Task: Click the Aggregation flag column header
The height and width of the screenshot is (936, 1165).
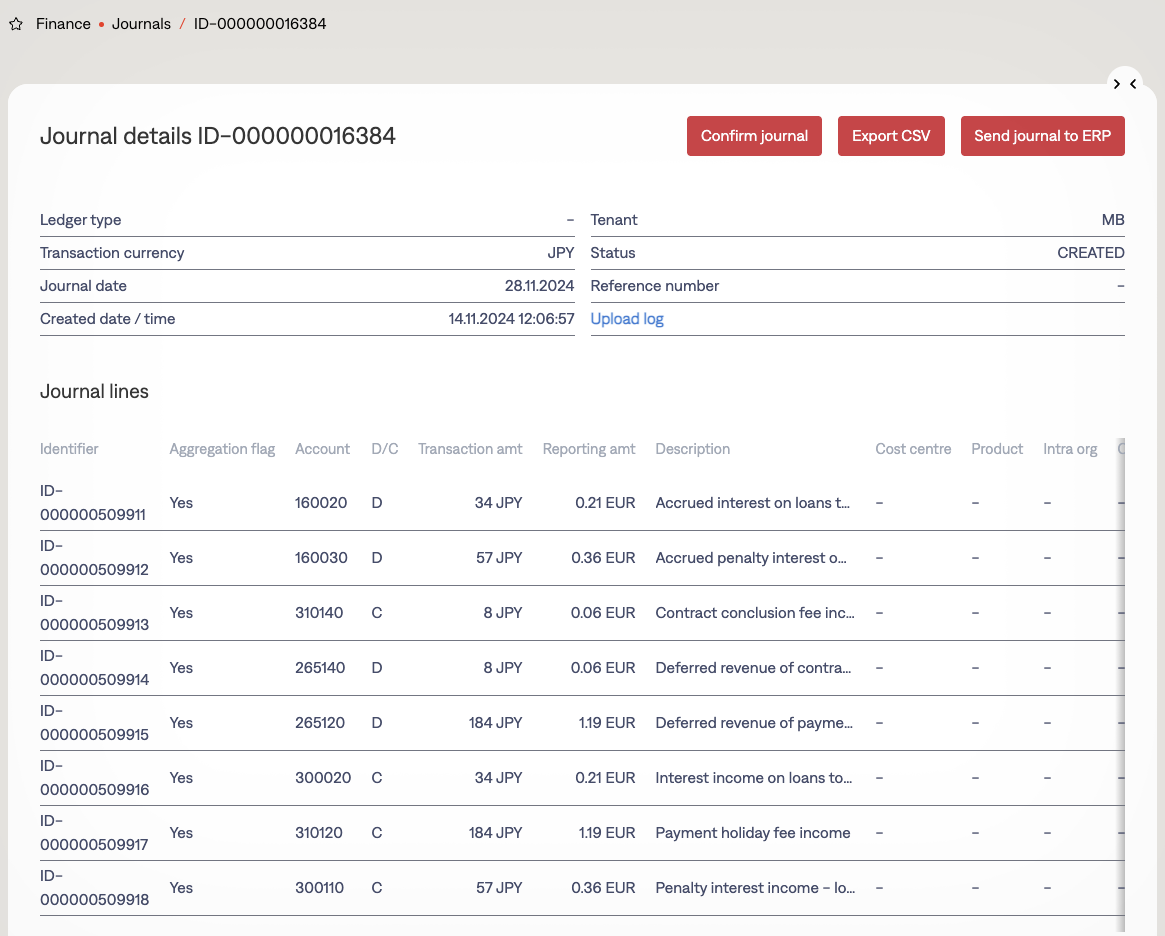Action: 222,449
